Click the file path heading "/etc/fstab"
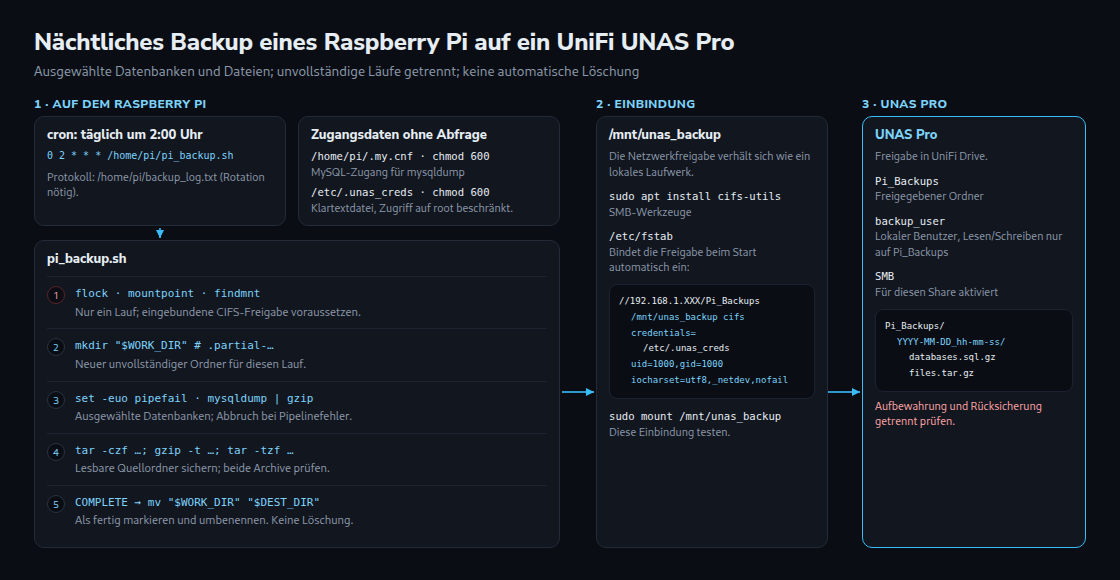The height and width of the screenshot is (580, 1120). [x=641, y=236]
